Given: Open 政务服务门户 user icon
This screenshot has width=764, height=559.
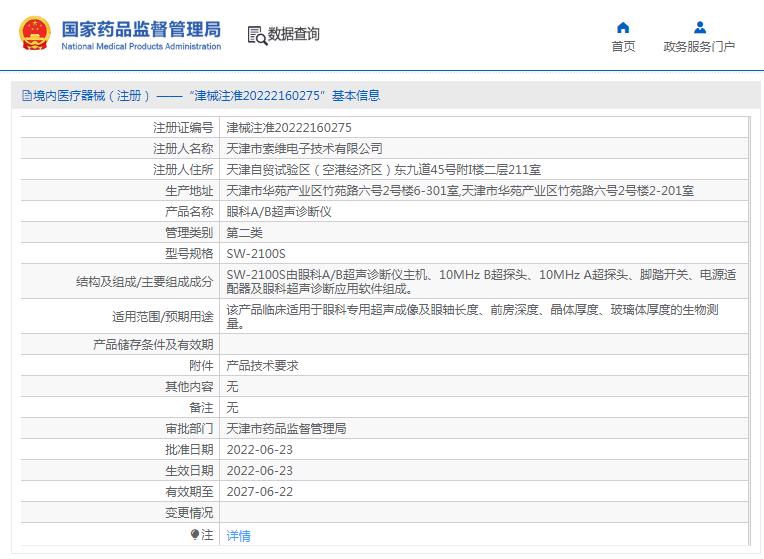Looking at the screenshot, I should (x=700, y=27).
